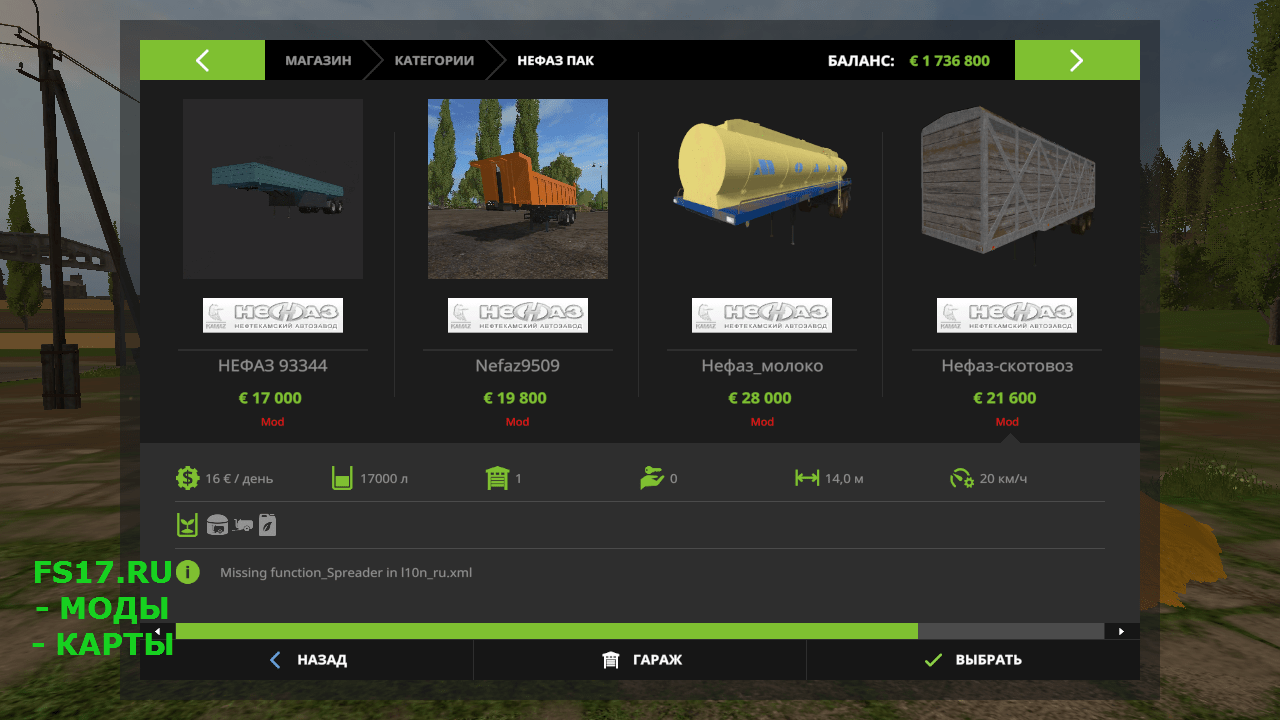Click brand logo under НЕФАЗ 93344
1280x720 pixels.
pos(273,315)
